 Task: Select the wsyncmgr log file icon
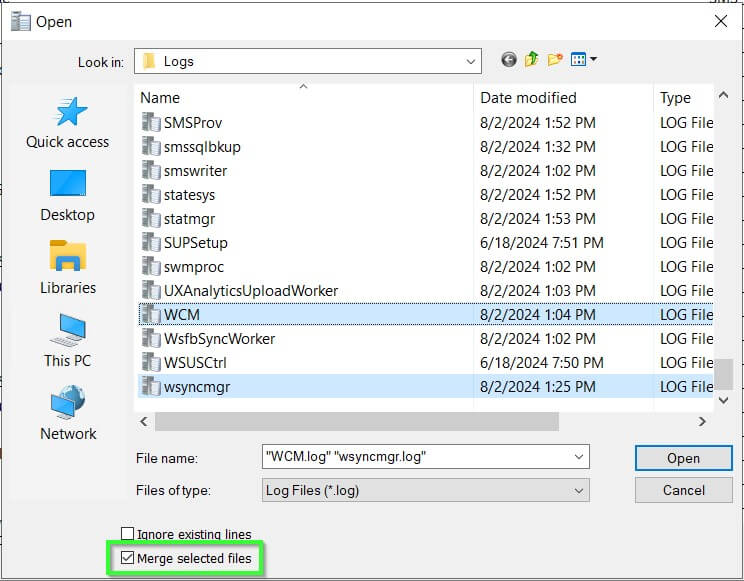pyautogui.click(x=151, y=386)
